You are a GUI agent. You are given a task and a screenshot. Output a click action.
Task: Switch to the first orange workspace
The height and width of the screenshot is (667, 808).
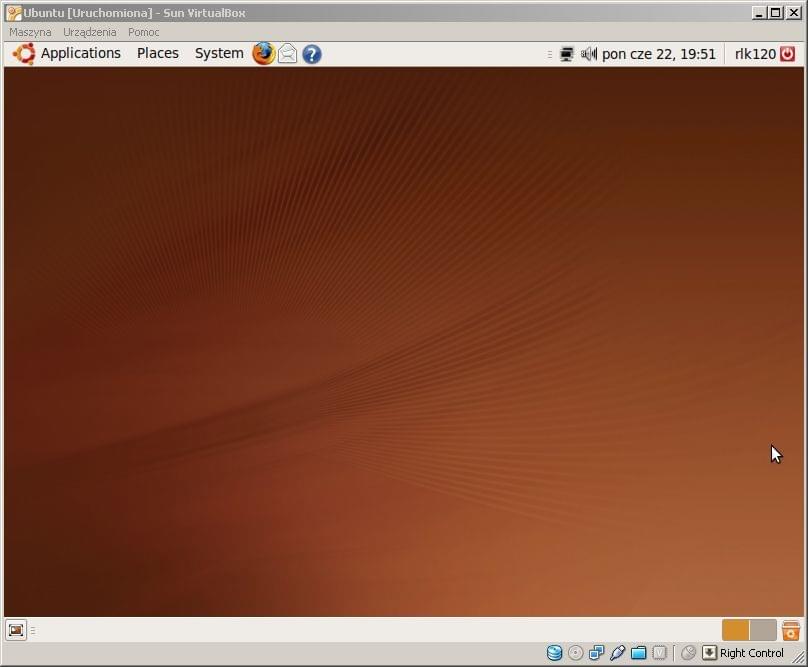coord(735,630)
